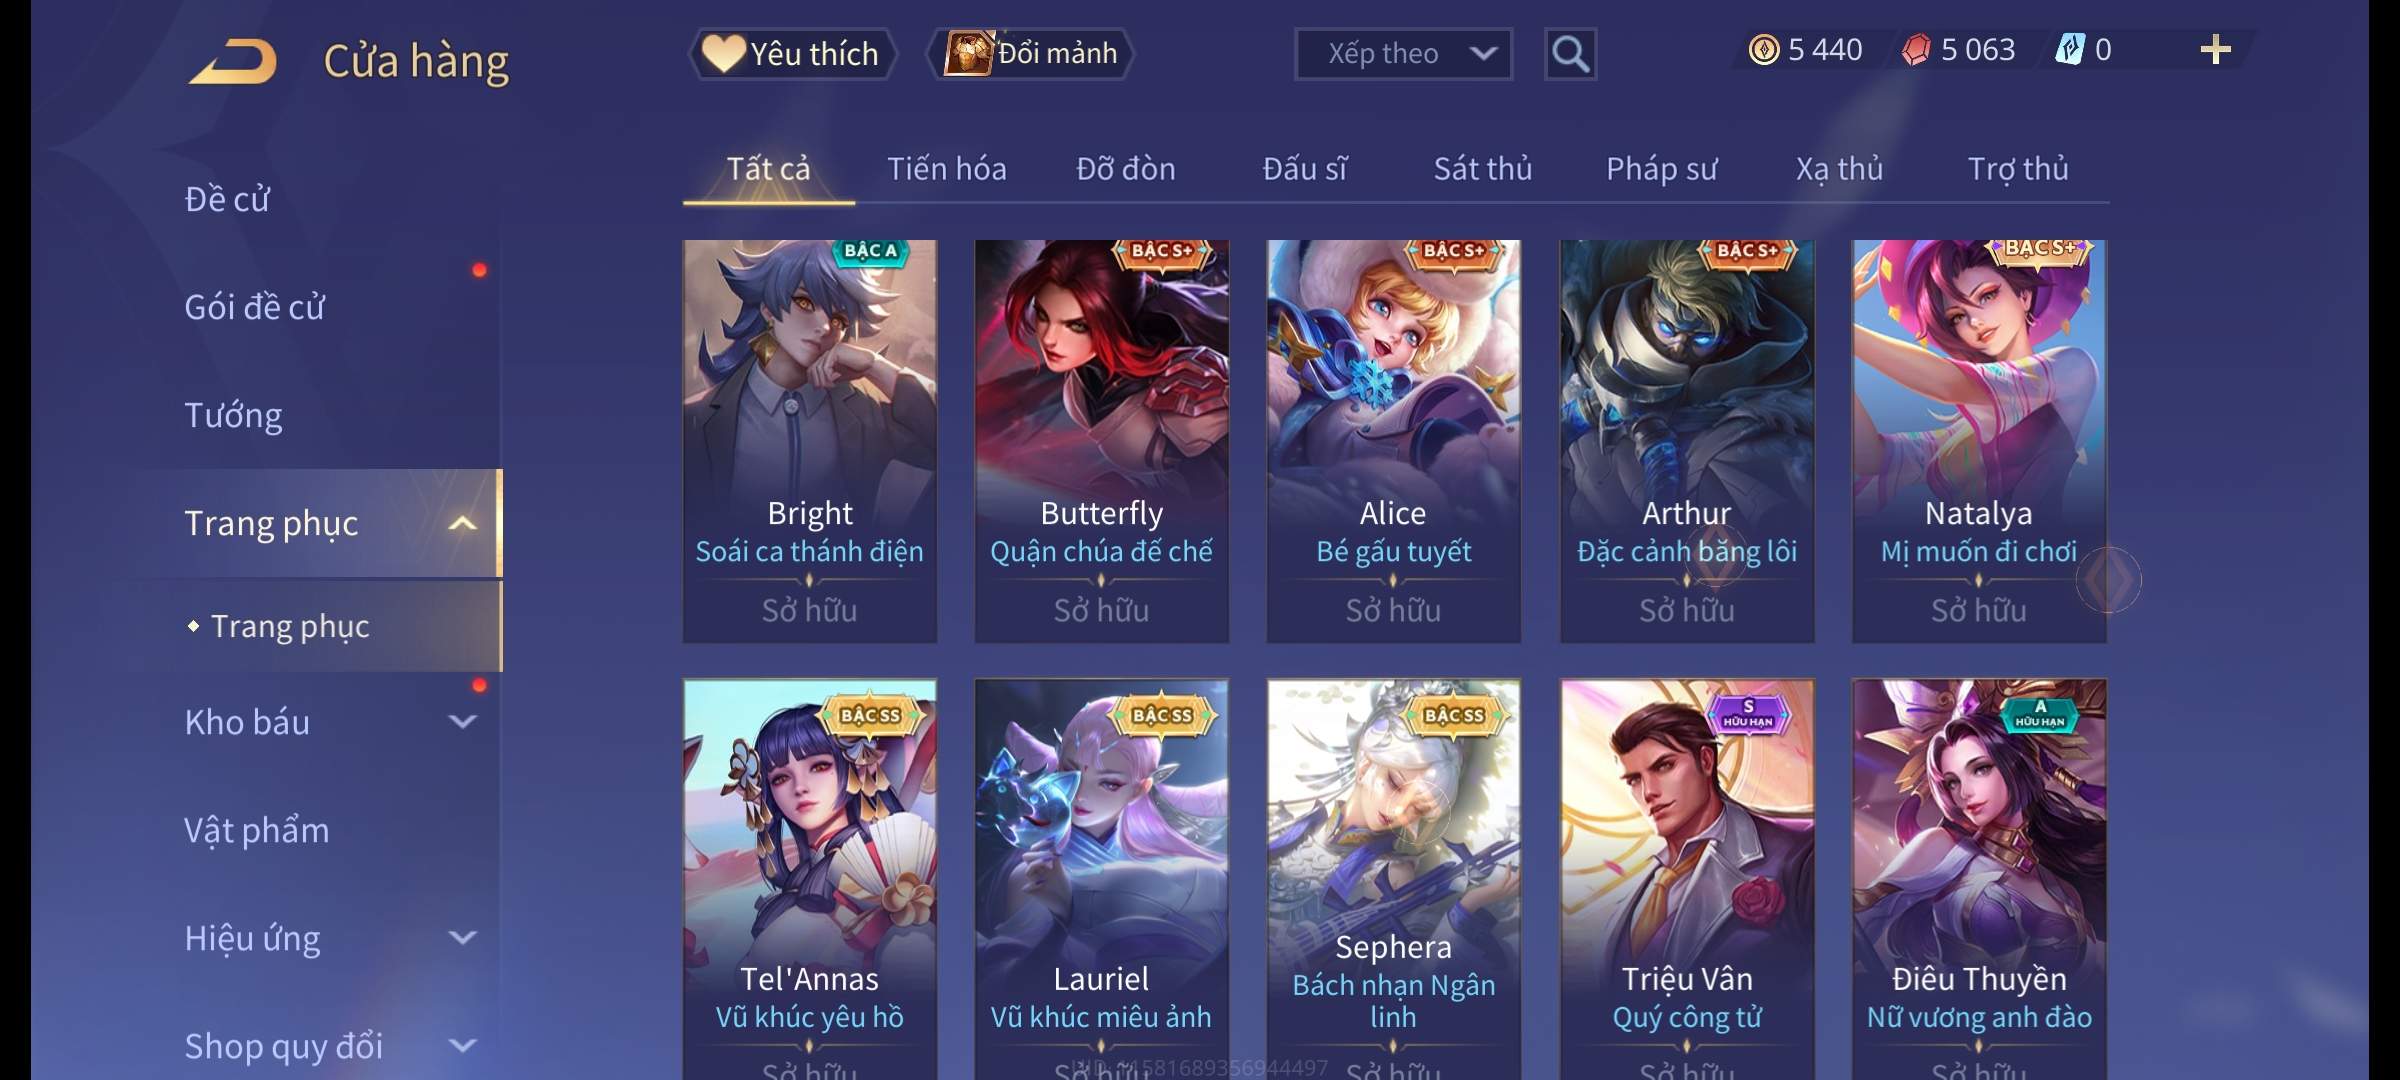Expand the Hiệu ứng sidebar section

pos(462,937)
